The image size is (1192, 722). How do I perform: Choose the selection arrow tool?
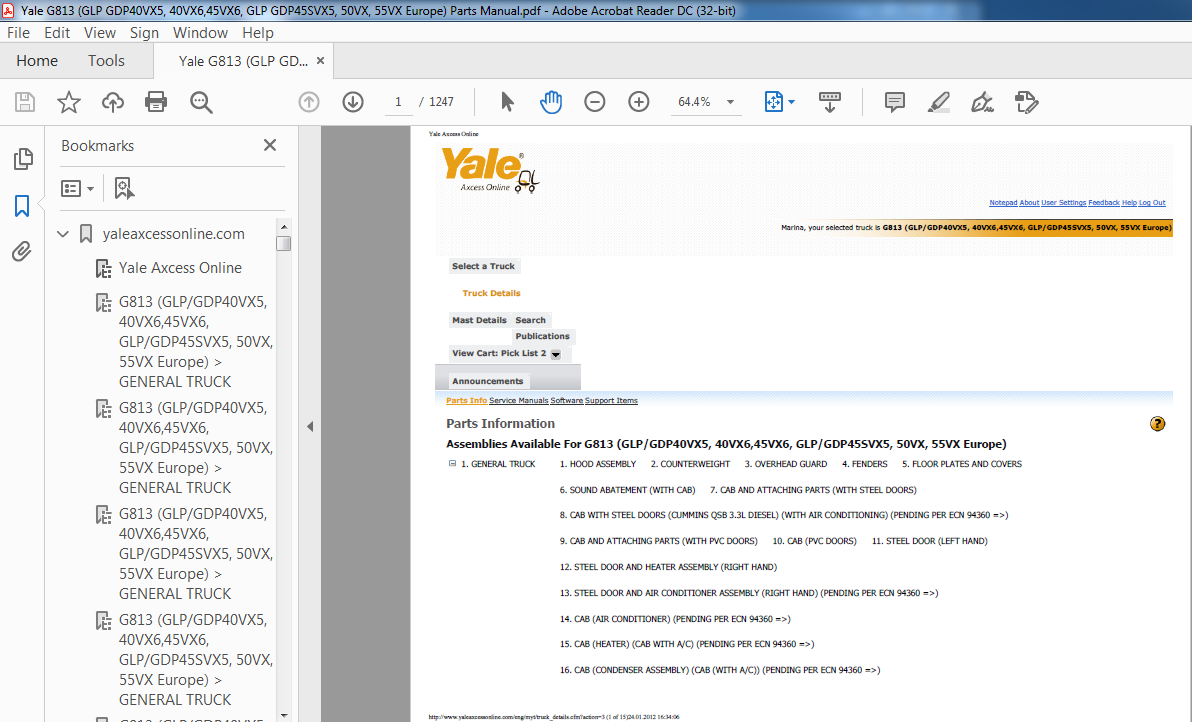[x=507, y=102]
